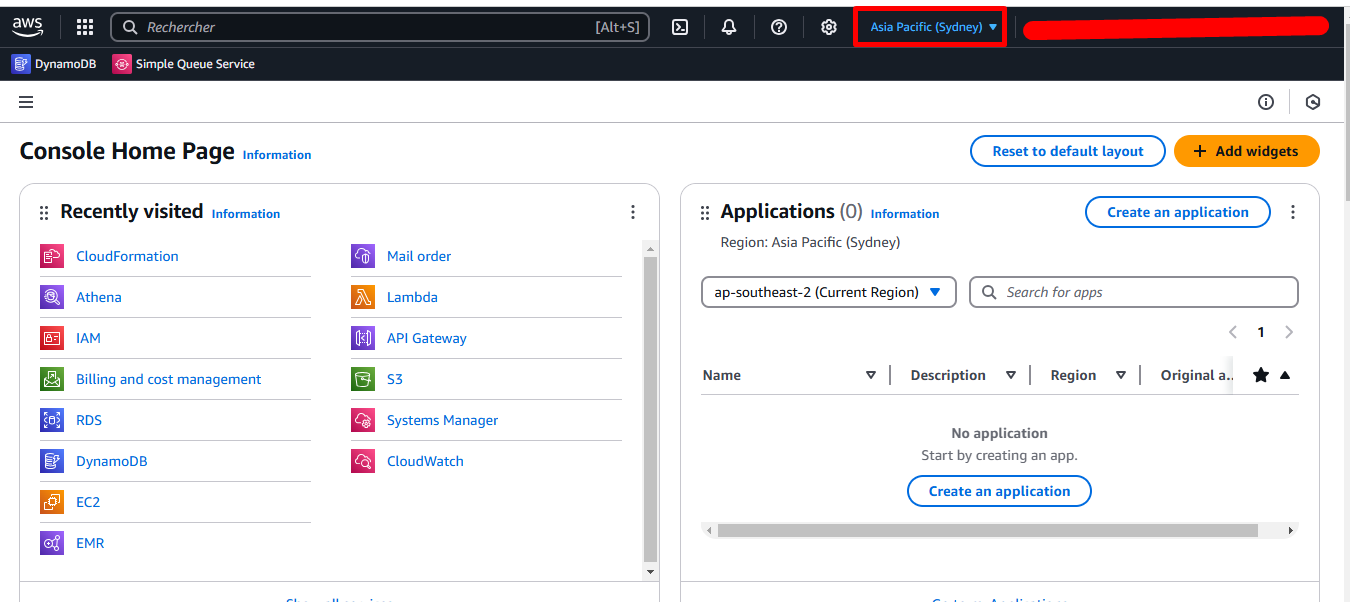This screenshot has width=1350, height=602.
Task: Open the DynamoDB favorites bar shortcut
Action: click(54, 64)
